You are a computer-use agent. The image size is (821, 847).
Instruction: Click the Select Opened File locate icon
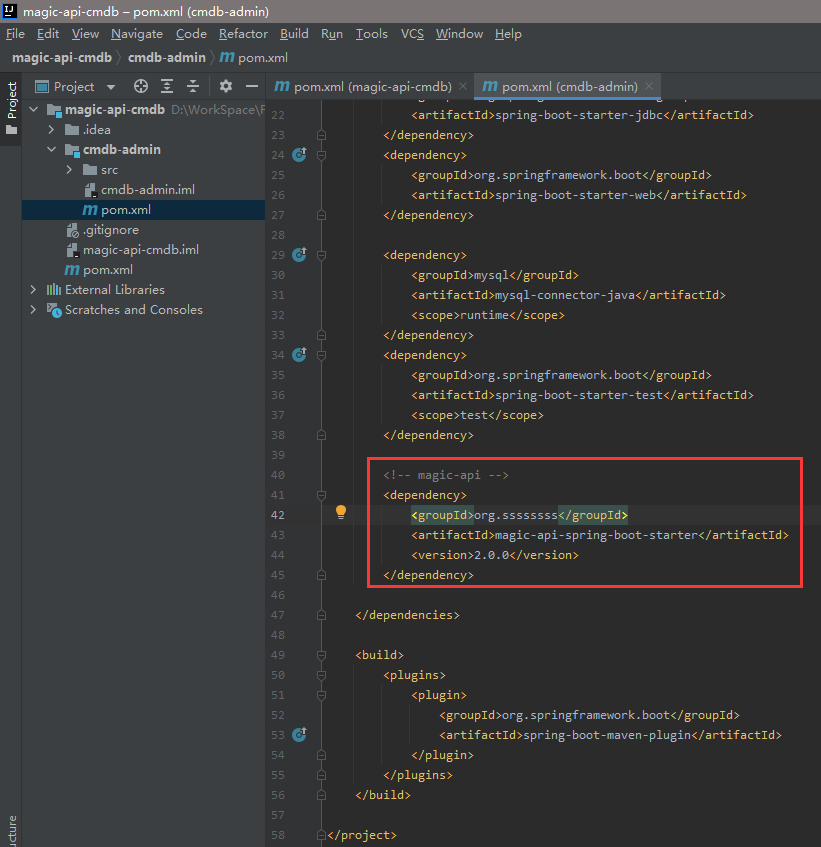coord(141,86)
